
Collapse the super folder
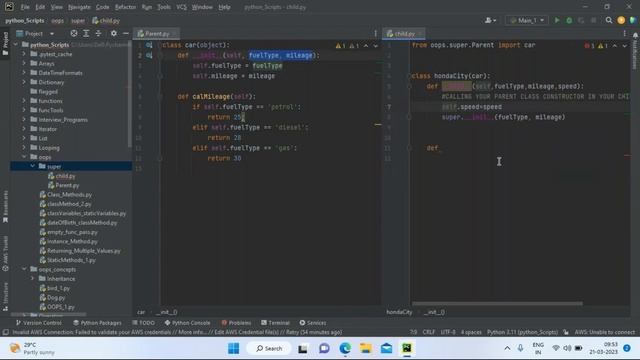pos(33,167)
